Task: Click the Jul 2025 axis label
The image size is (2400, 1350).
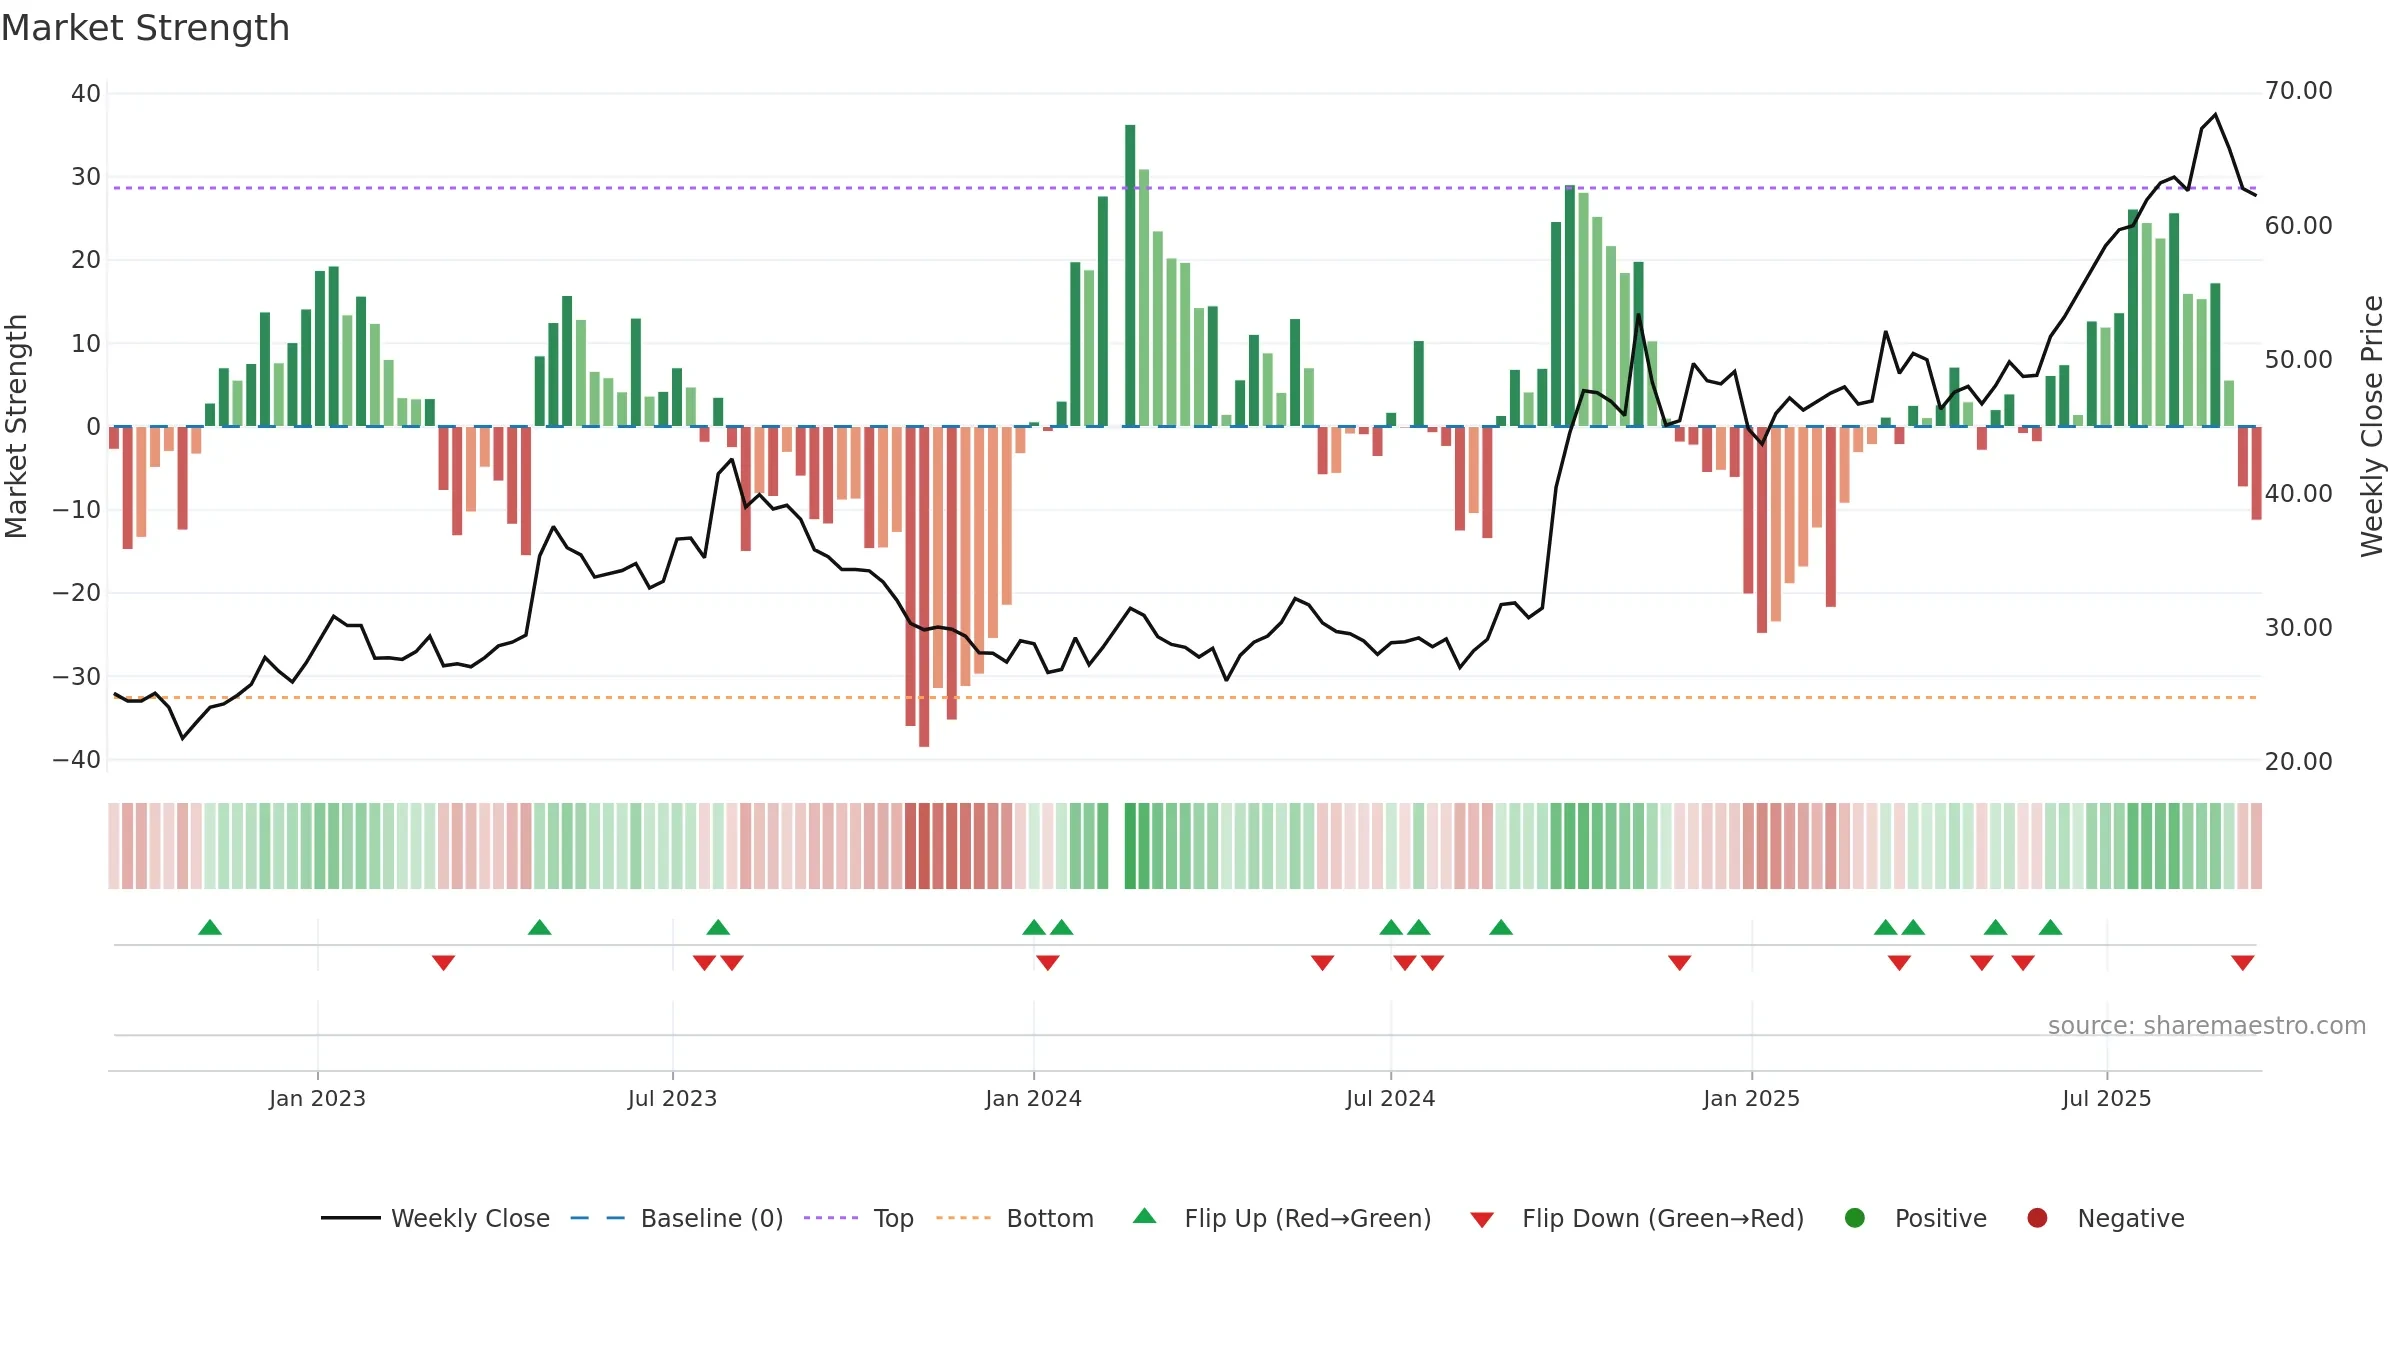Action: click(x=2106, y=1098)
